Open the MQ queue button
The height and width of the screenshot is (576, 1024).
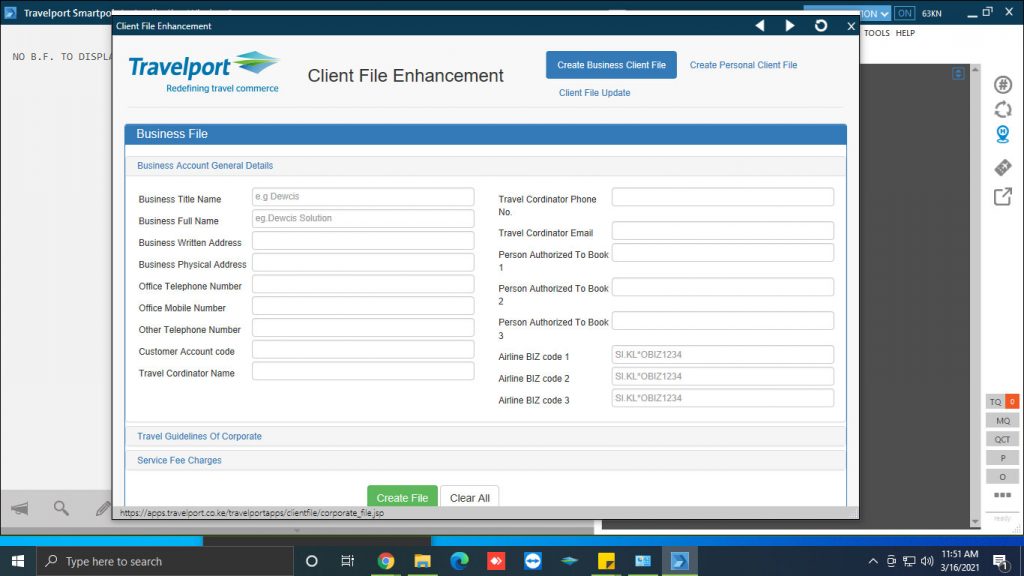tap(1002, 421)
